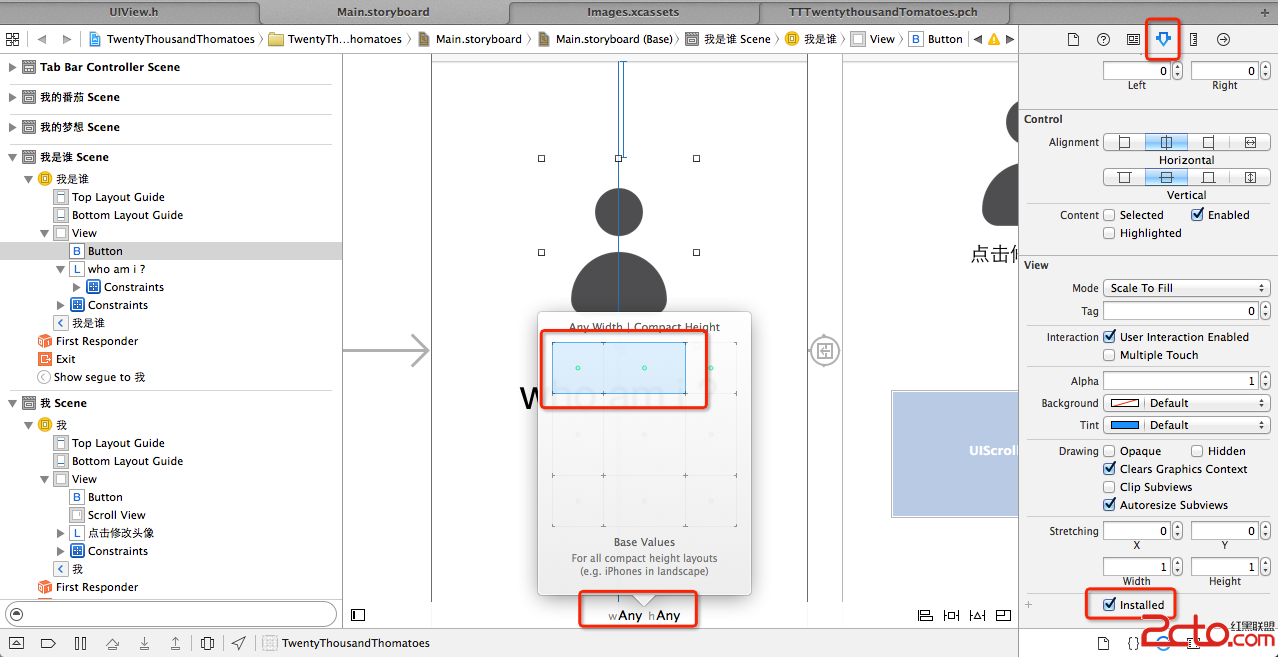
Task: Click the yellow warning issue icon
Action: 993,39
